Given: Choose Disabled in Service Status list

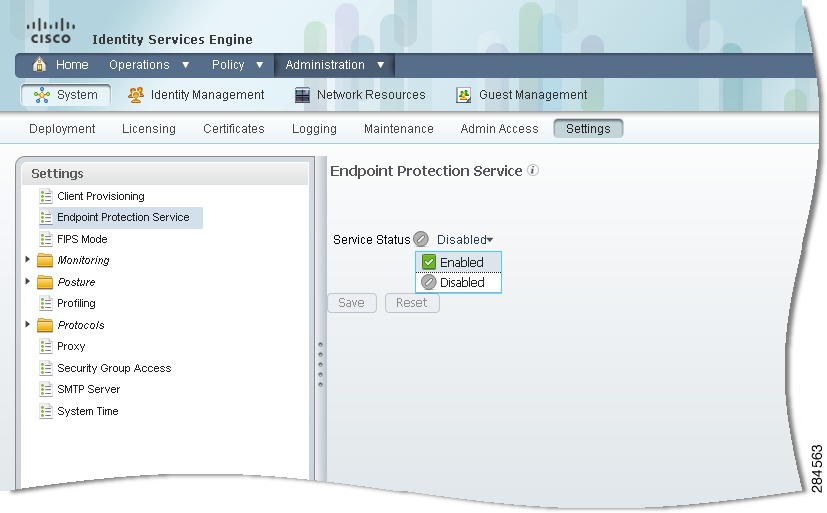Looking at the screenshot, I should [458, 283].
